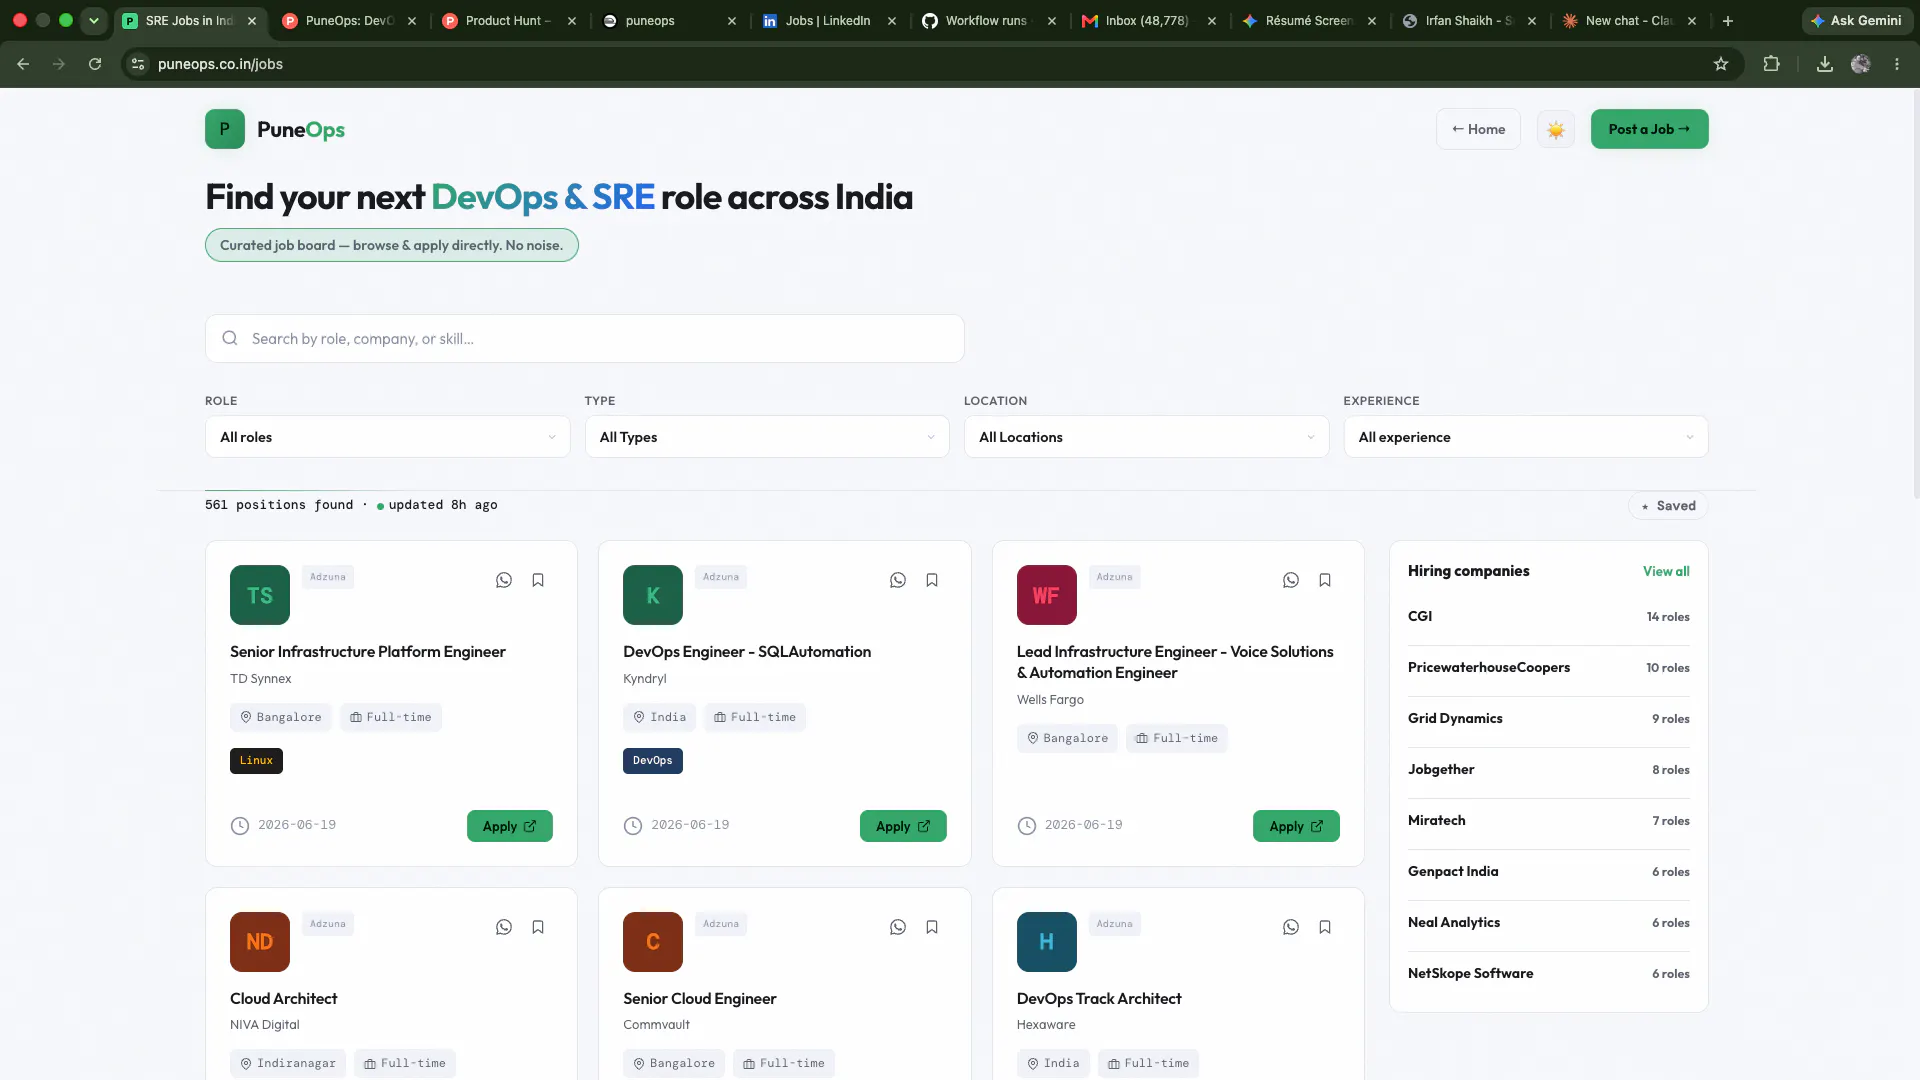Click the TS company avatar
The height and width of the screenshot is (1080, 1920).
tap(260, 595)
